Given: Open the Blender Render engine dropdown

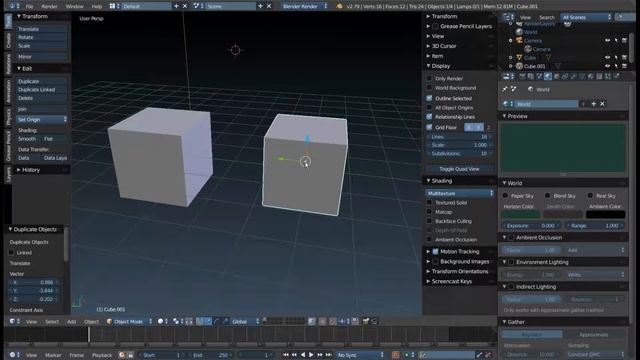Looking at the screenshot, I should [x=304, y=6].
